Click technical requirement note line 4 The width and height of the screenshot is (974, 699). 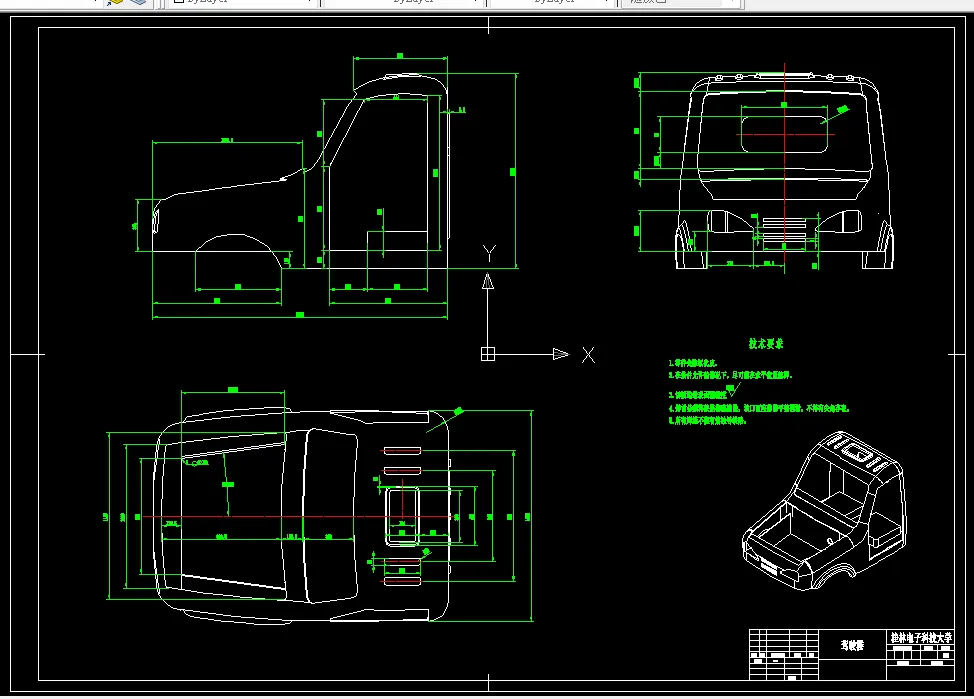tap(758, 408)
